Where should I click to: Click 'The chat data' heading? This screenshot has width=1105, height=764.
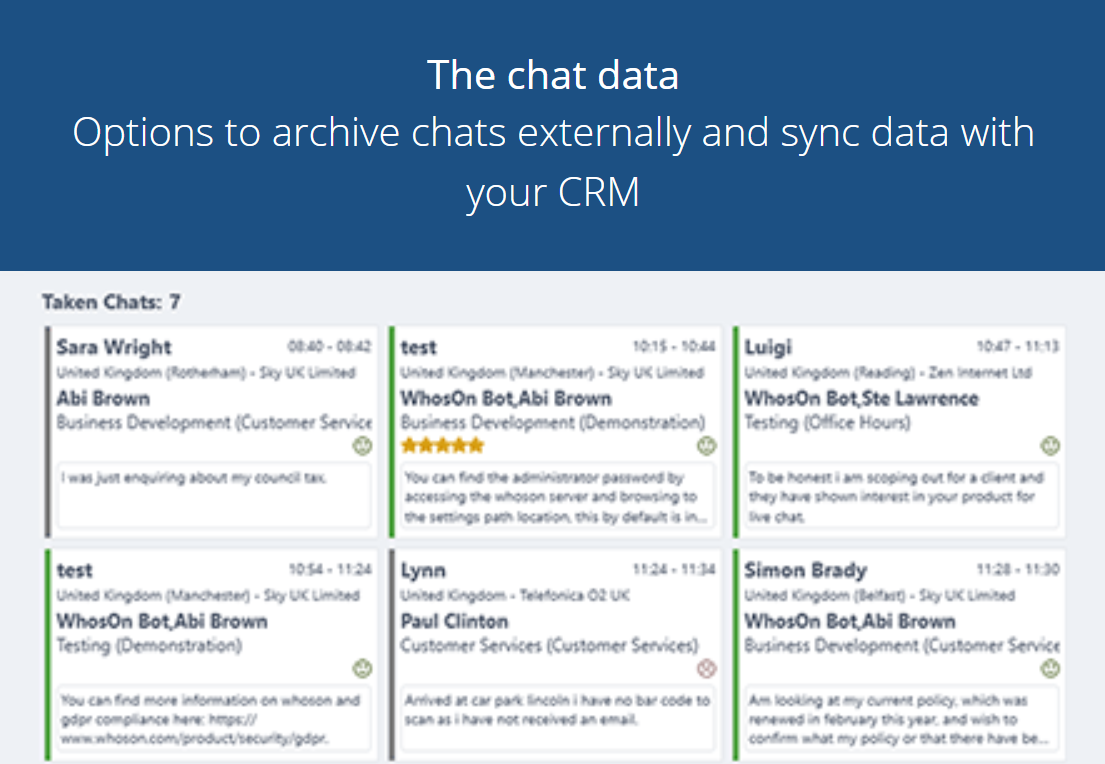point(552,75)
